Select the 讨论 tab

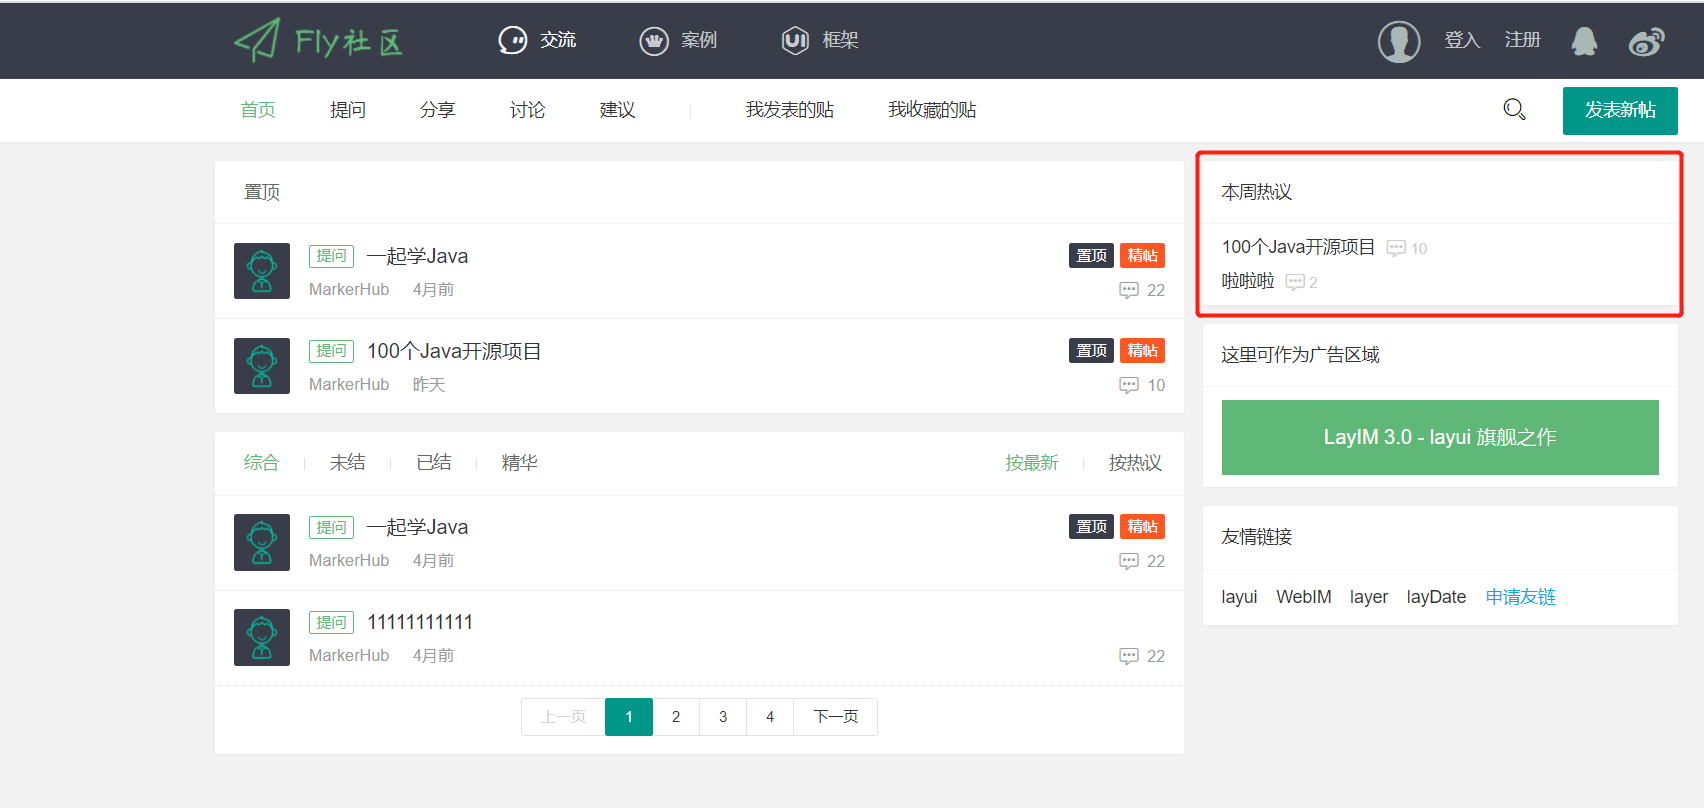[x=528, y=110]
